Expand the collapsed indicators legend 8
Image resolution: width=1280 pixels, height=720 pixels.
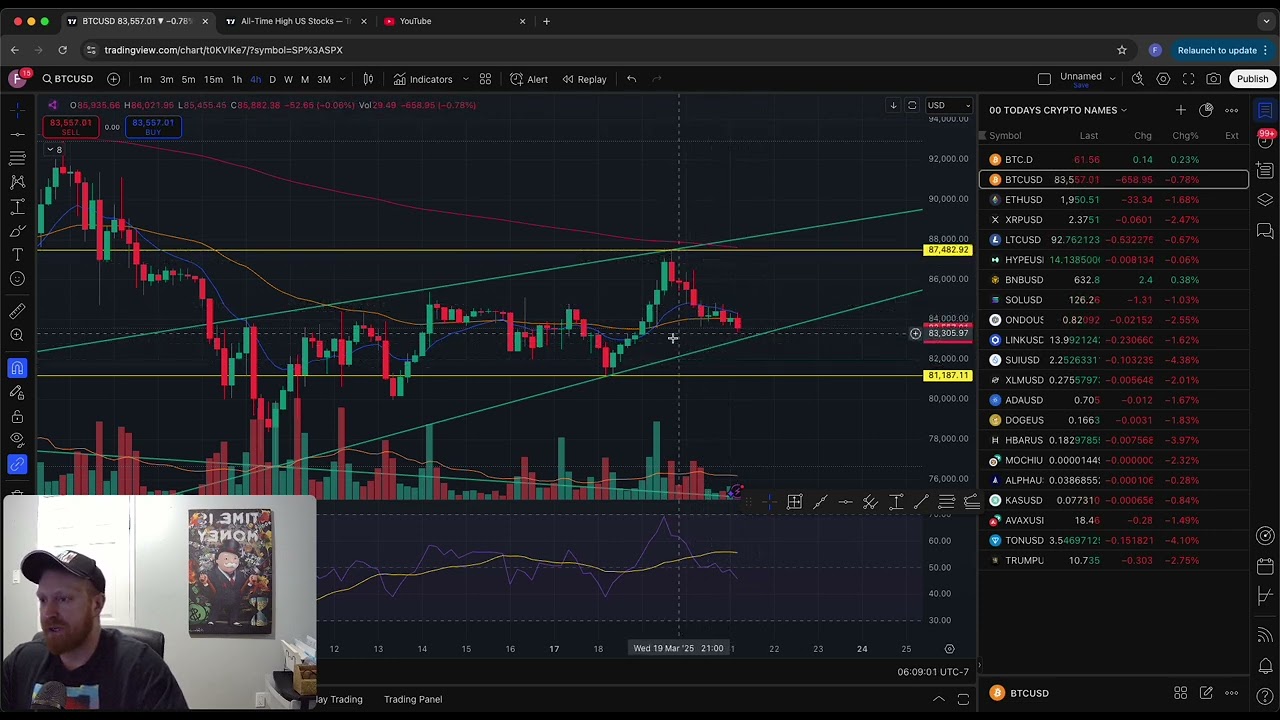(53, 150)
